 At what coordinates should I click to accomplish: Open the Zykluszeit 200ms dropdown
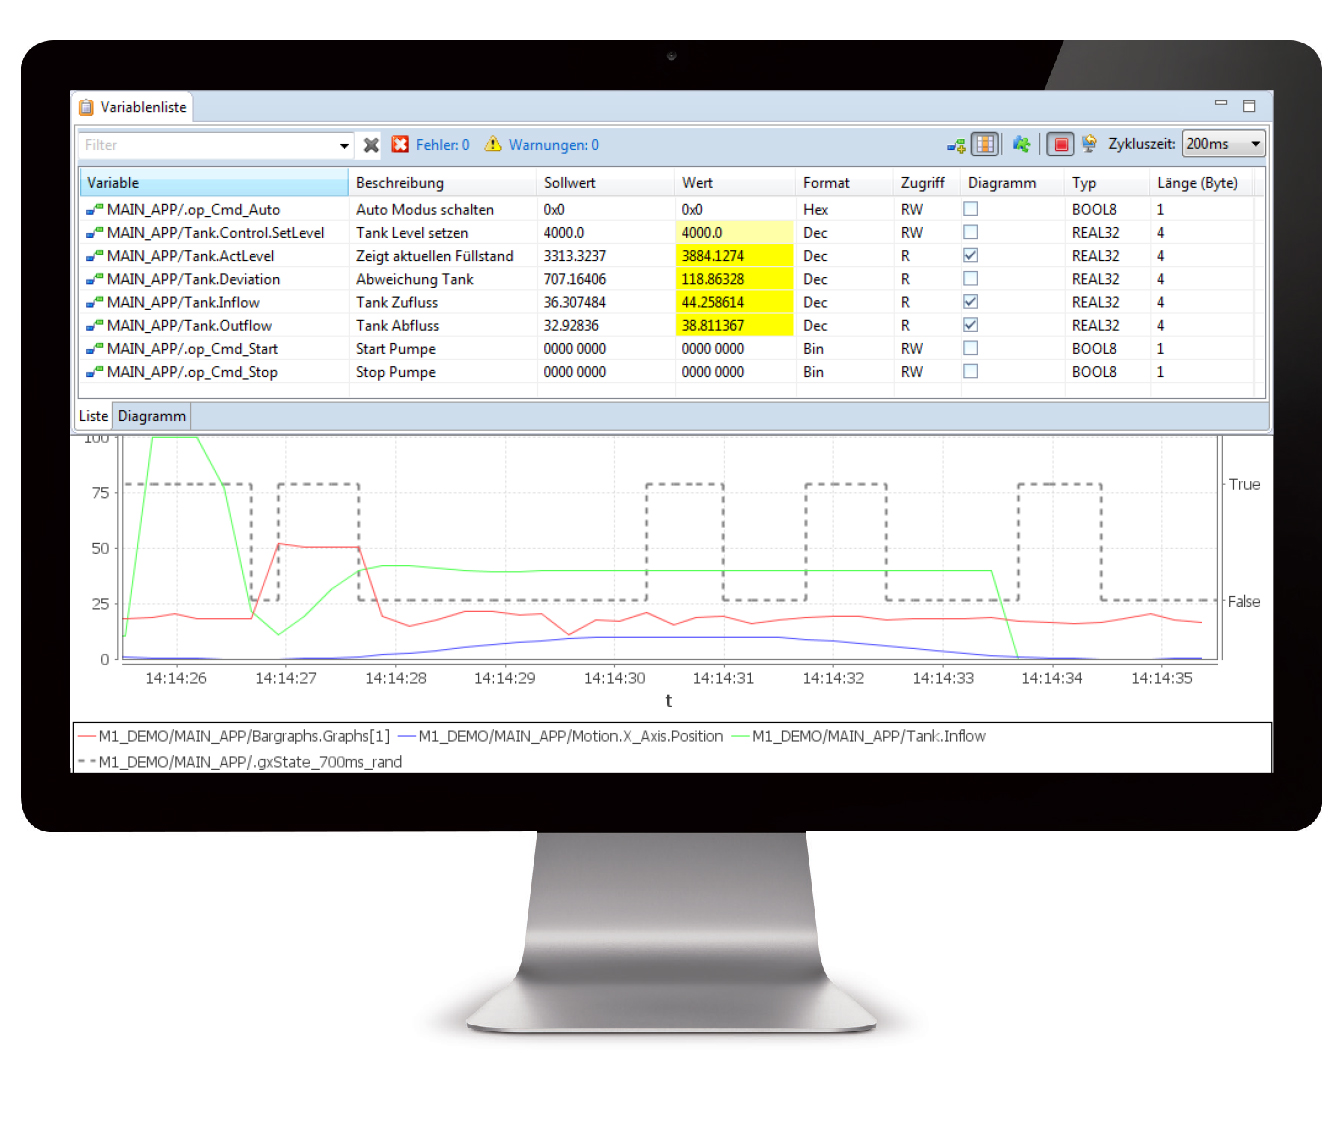1254,143
